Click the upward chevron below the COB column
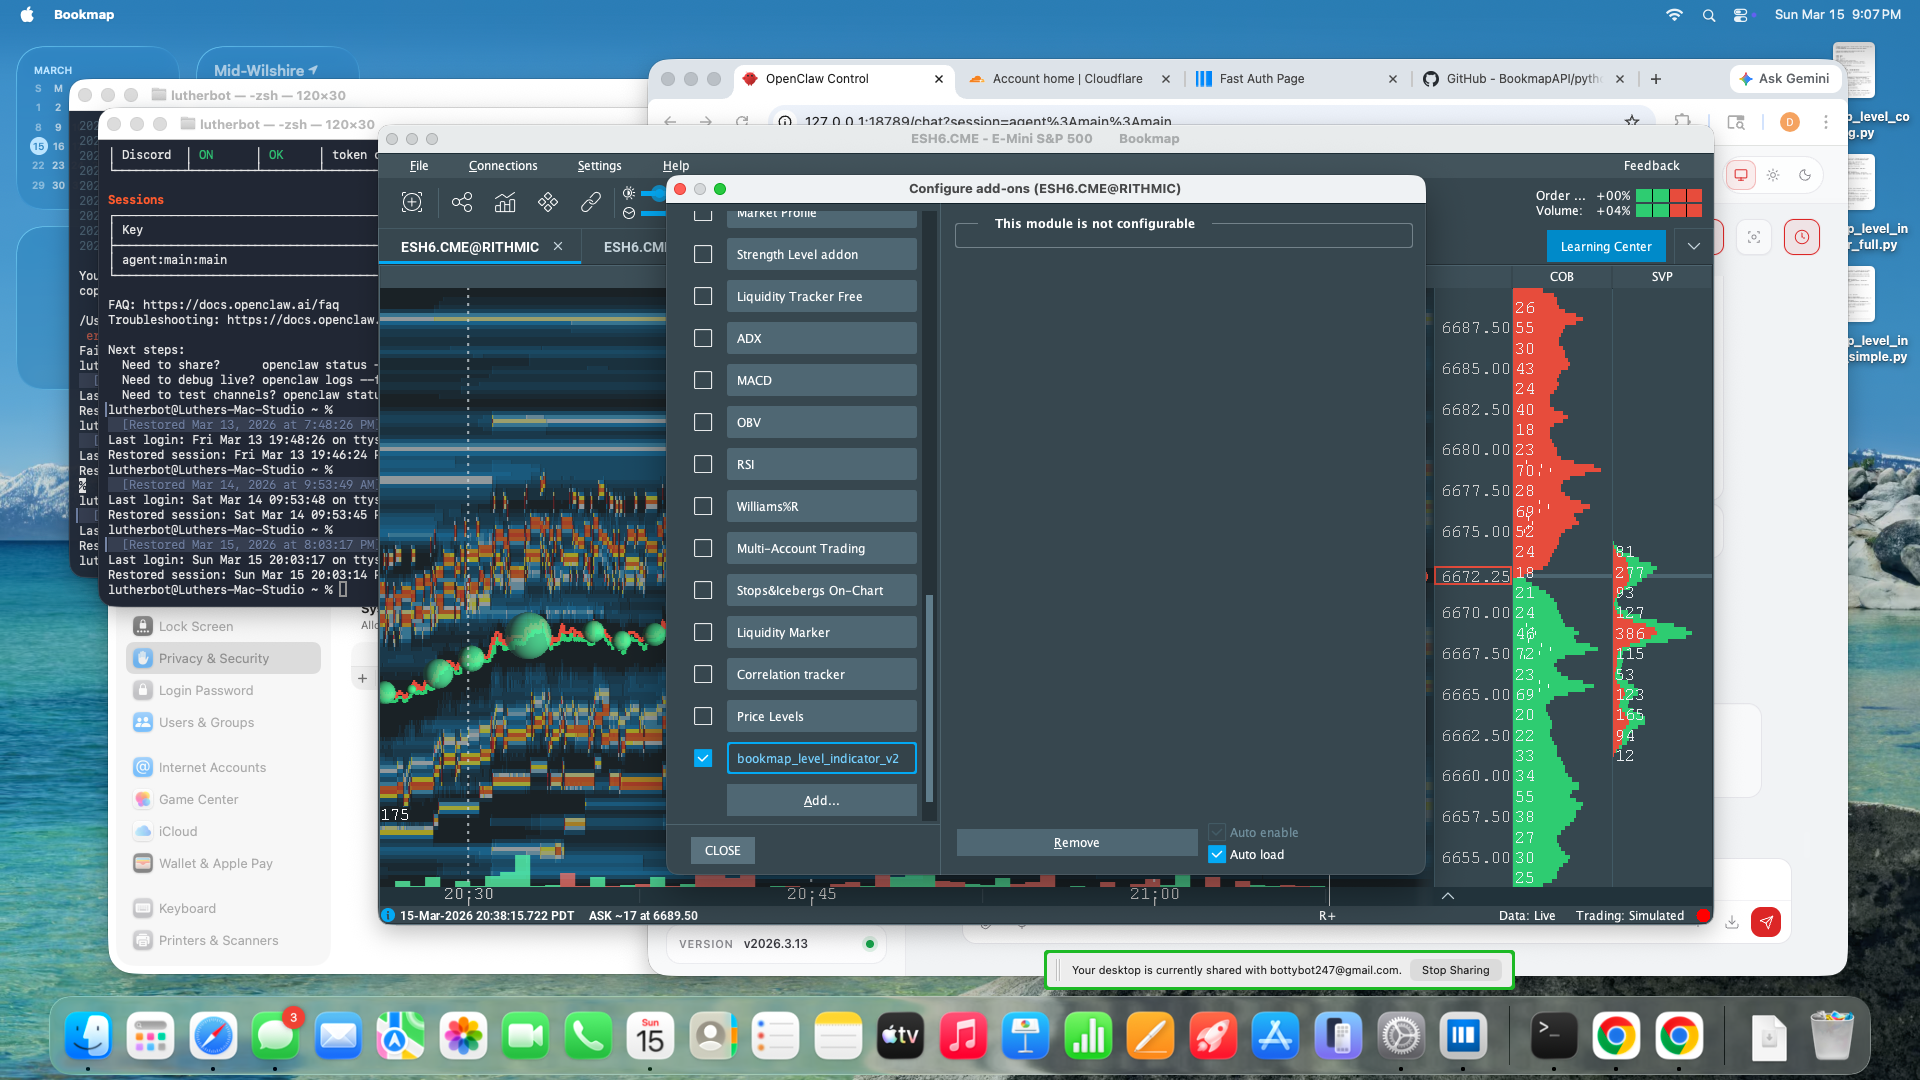The width and height of the screenshot is (1920, 1080). coord(1447,895)
